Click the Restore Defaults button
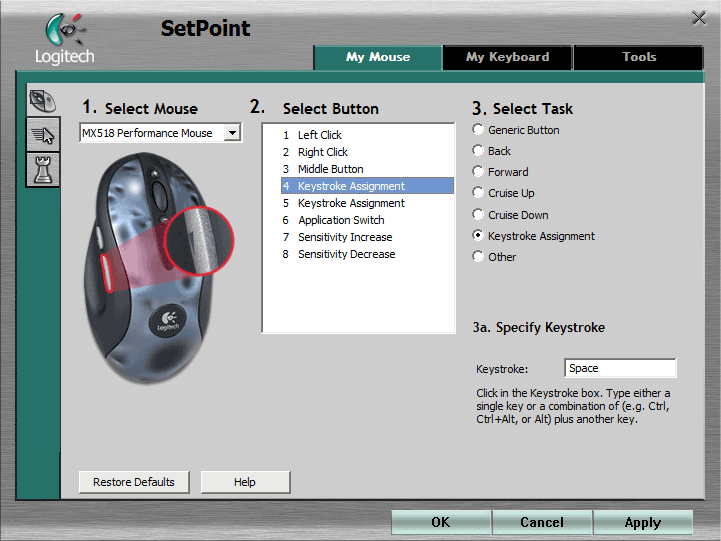This screenshot has height=541, width=721. tap(134, 482)
